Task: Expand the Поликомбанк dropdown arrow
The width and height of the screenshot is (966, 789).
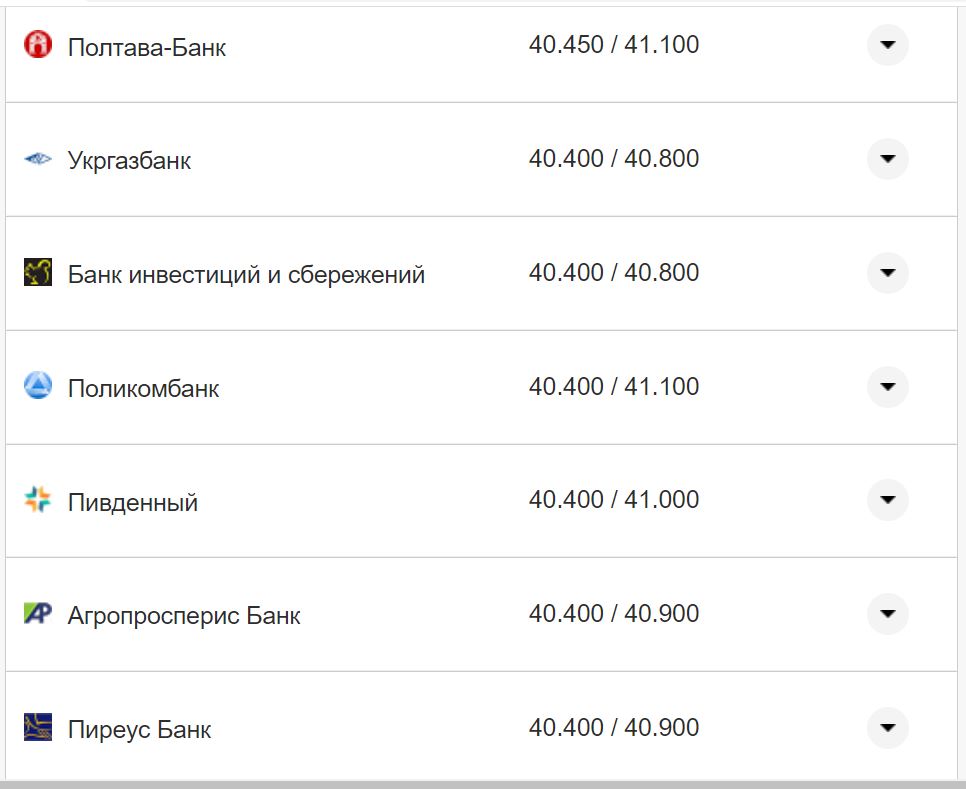Action: pyautogui.click(x=886, y=387)
